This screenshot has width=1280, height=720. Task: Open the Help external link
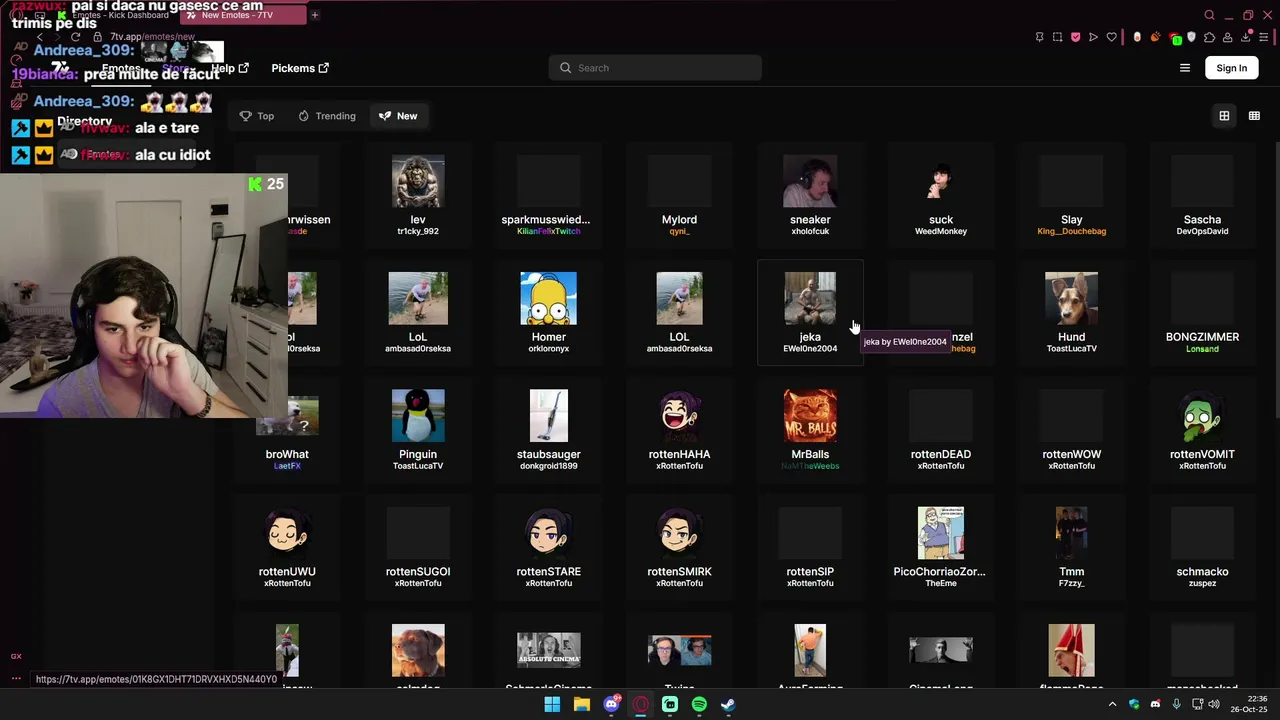point(230,68)
